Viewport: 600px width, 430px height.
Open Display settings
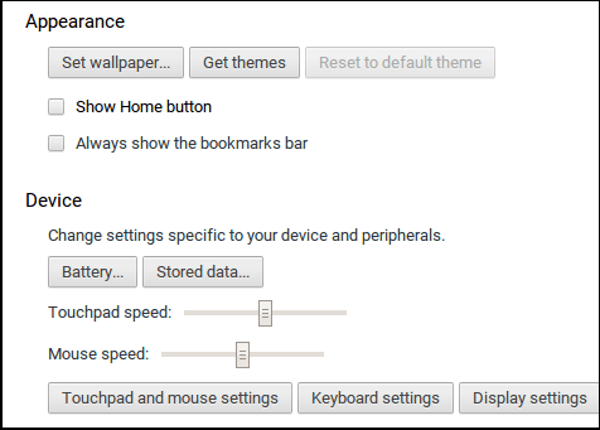pyautogui.click(x=529, y=398)
